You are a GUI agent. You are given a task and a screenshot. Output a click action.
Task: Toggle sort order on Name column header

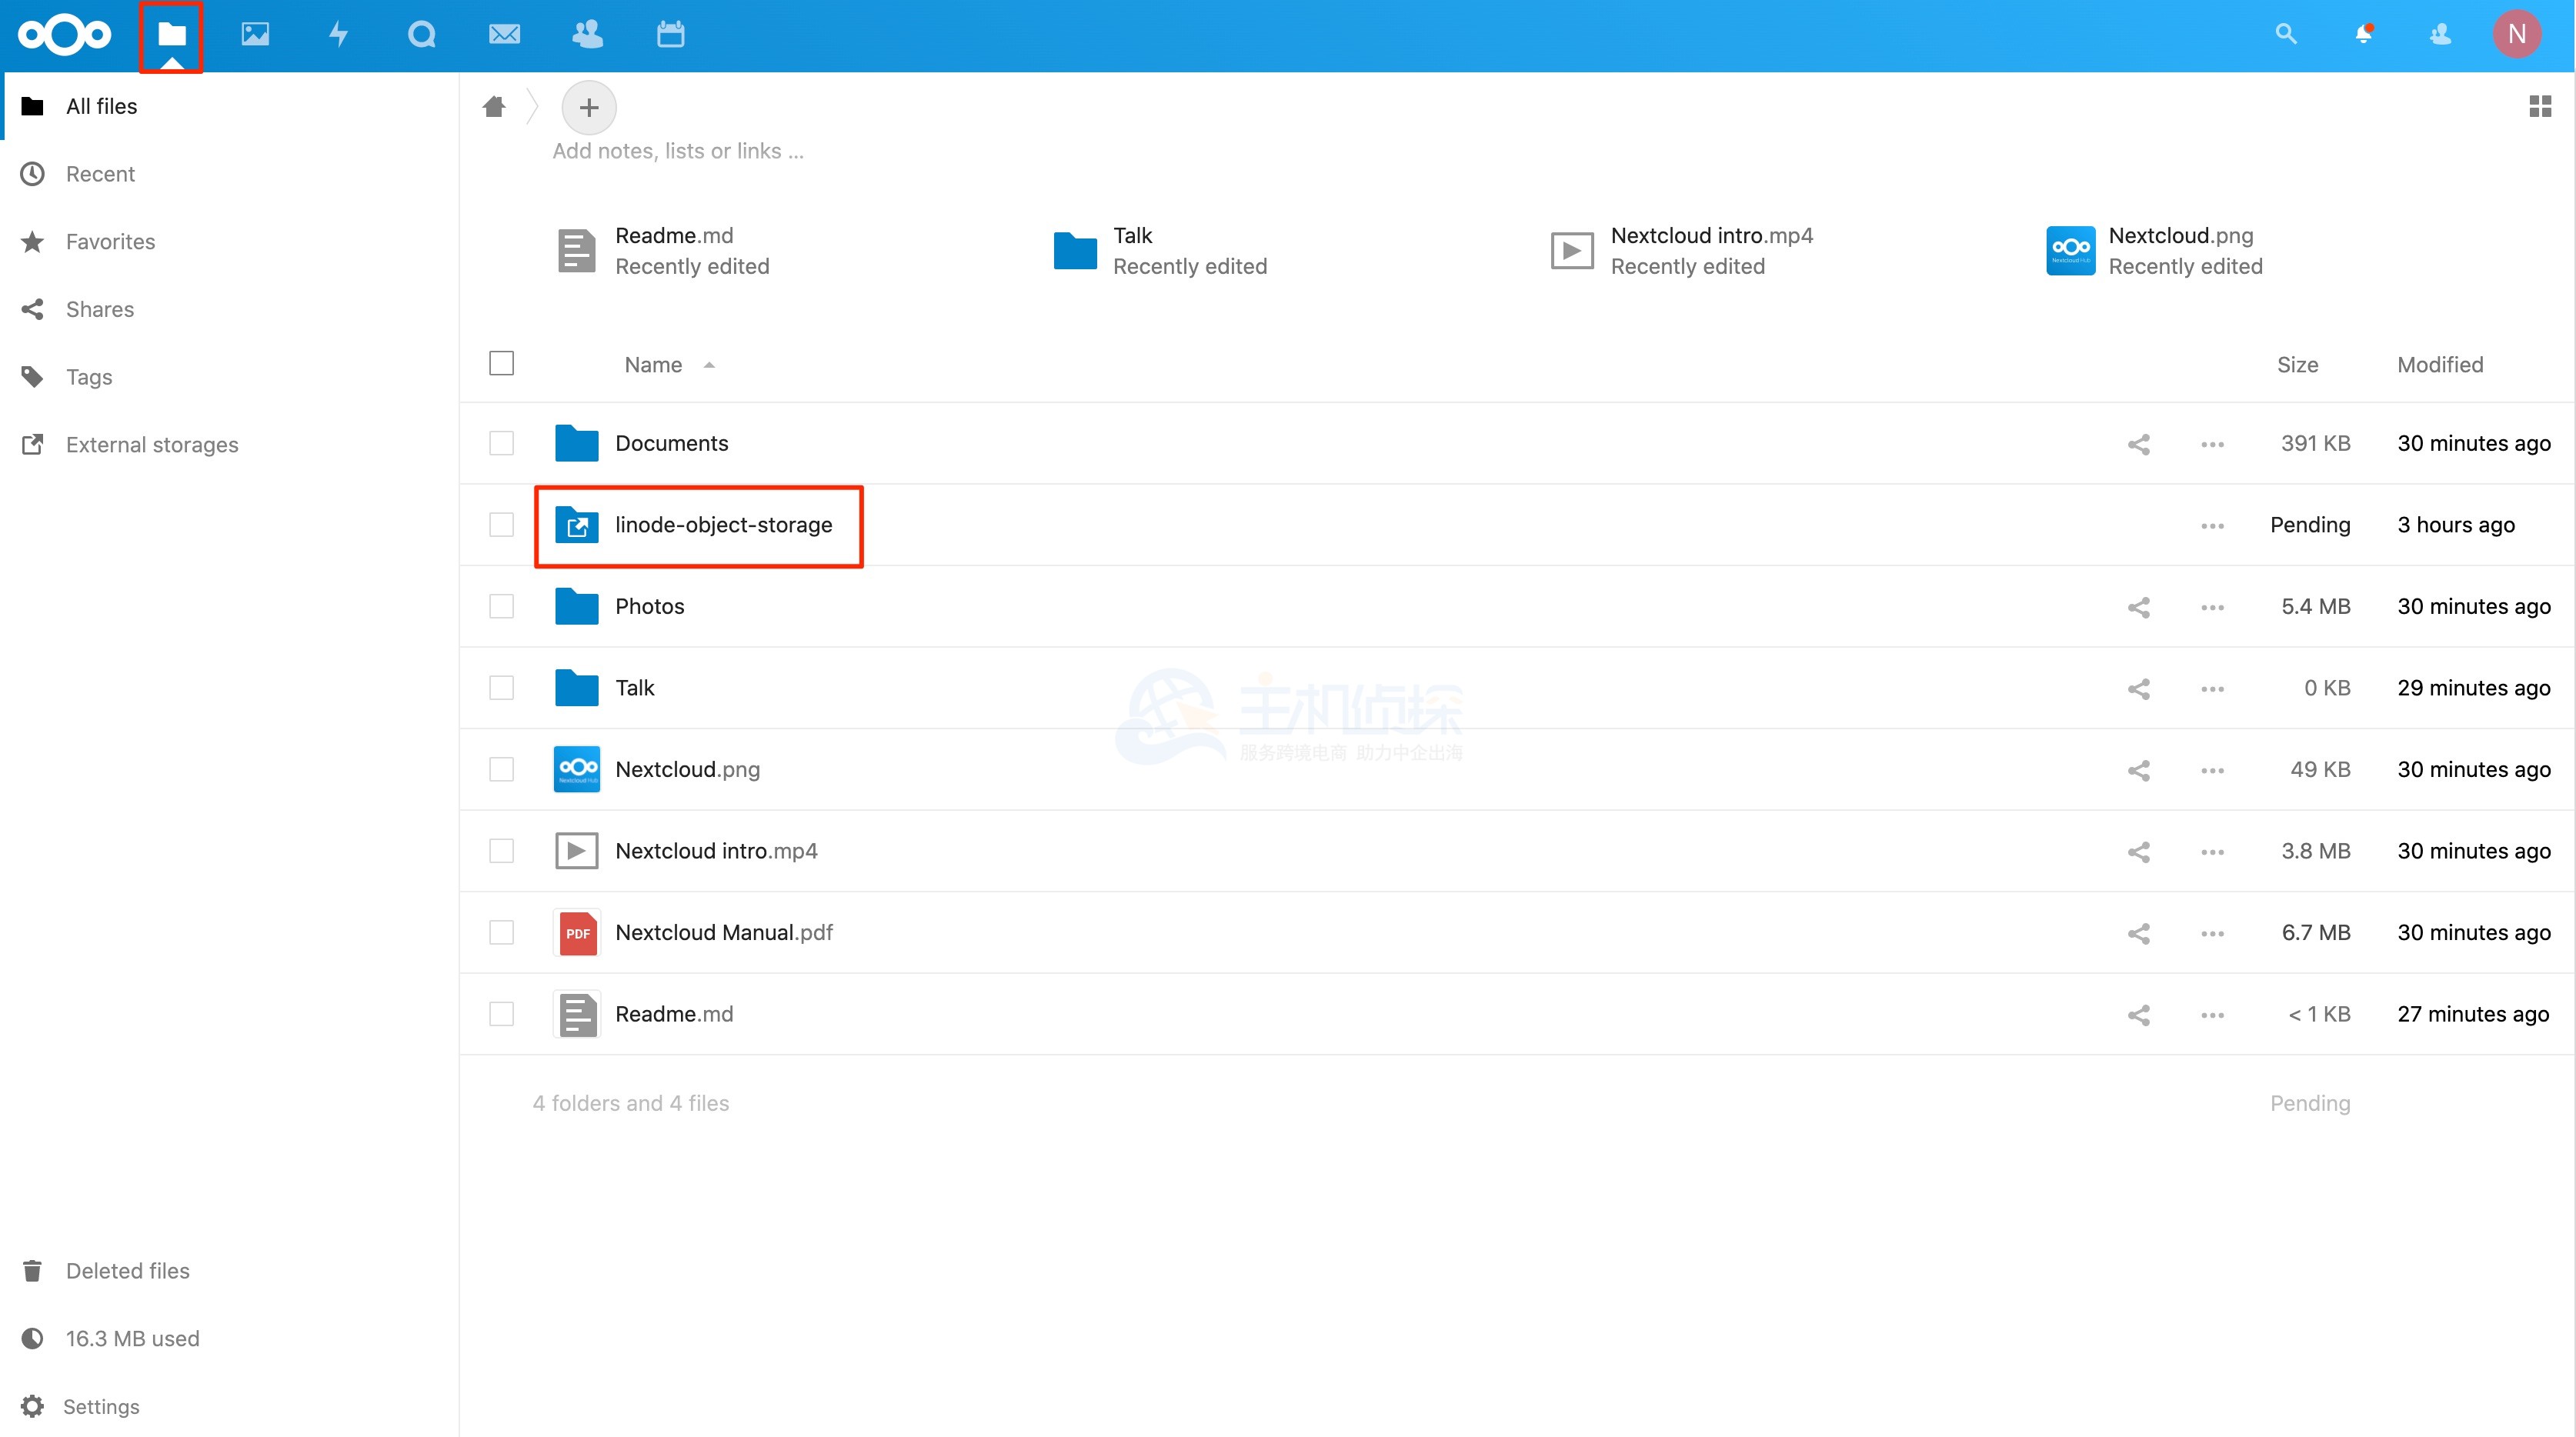pos(653,365)
